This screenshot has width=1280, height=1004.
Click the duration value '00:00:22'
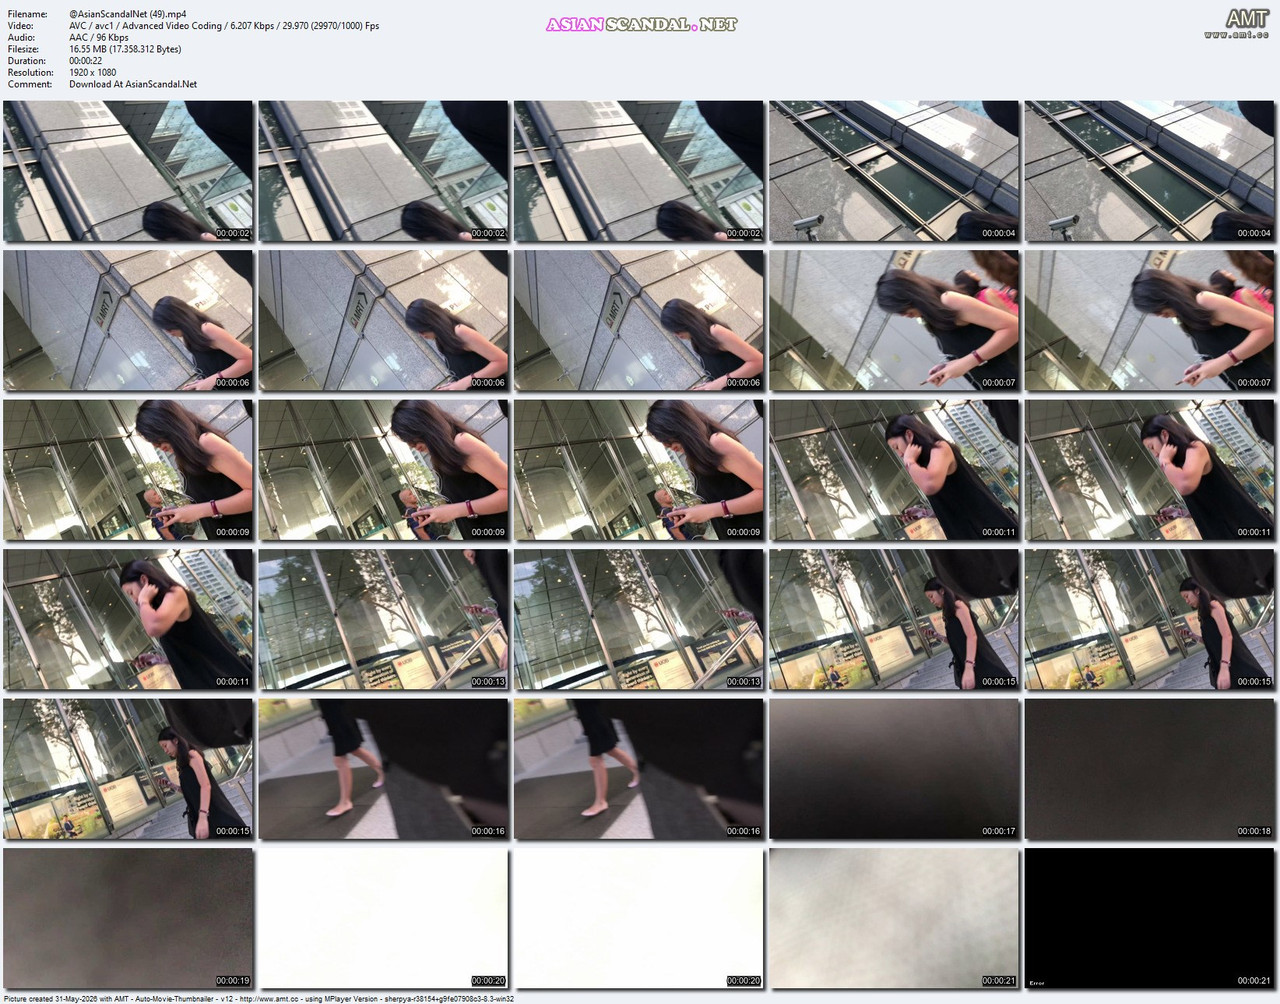(86, 61)
